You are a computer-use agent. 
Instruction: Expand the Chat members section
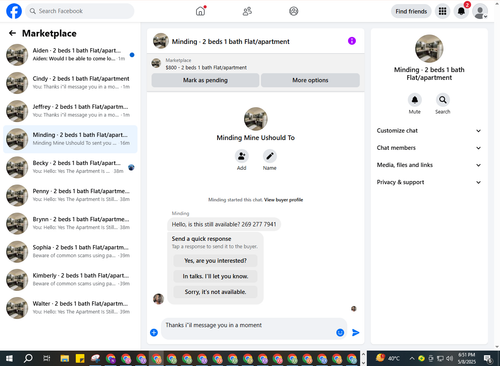[429, 148]
